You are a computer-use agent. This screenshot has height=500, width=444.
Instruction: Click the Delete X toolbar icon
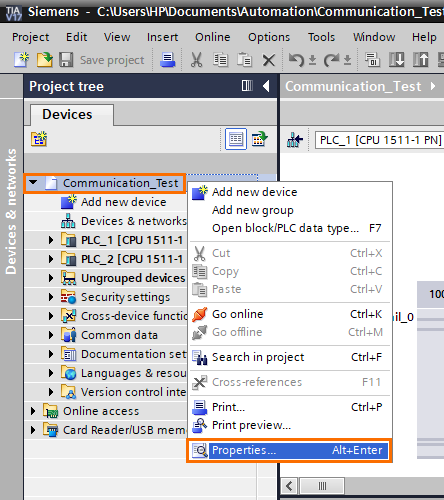tap(269, 60)
